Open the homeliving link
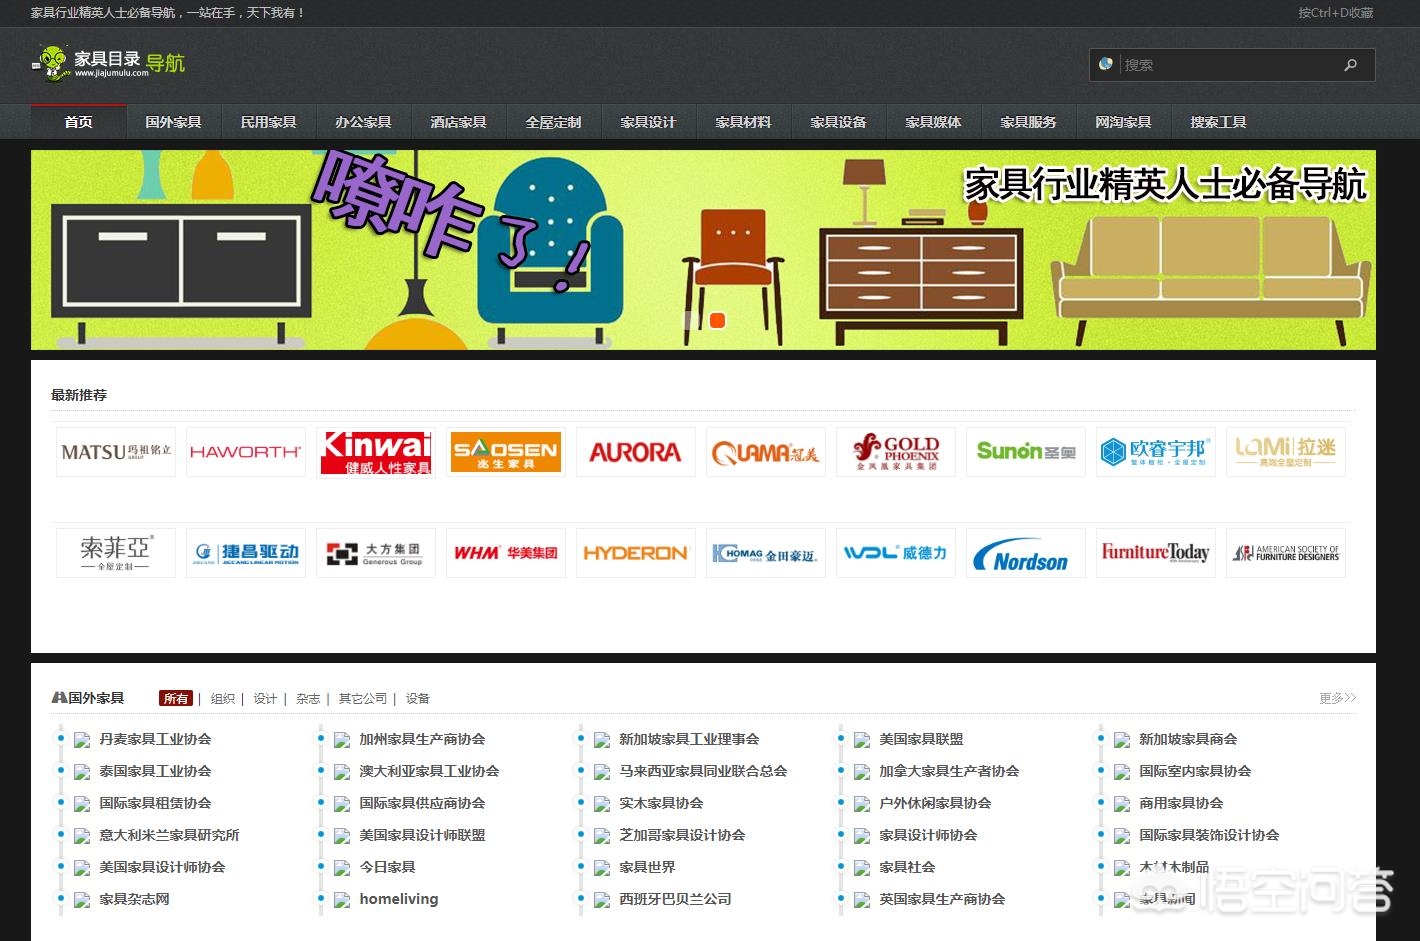Image resolution: width=1420 pixels, height=941 pixels. pyautogui.click(x=399, y=899)
